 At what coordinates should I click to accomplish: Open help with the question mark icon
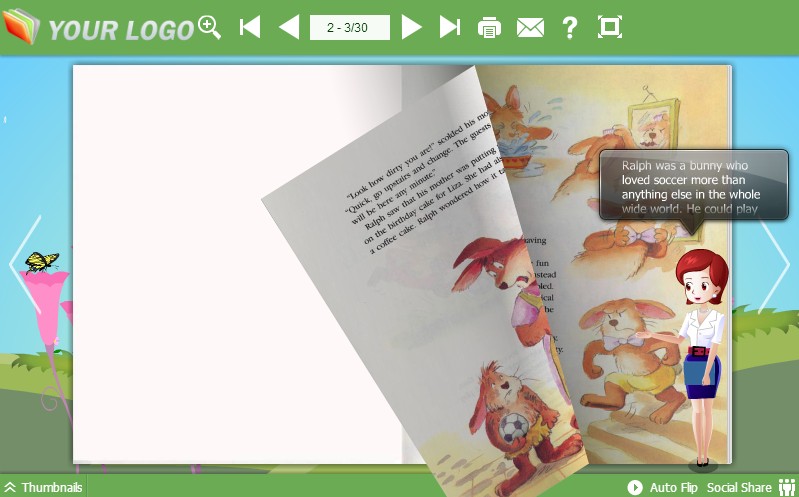click(x=570, y=28)
